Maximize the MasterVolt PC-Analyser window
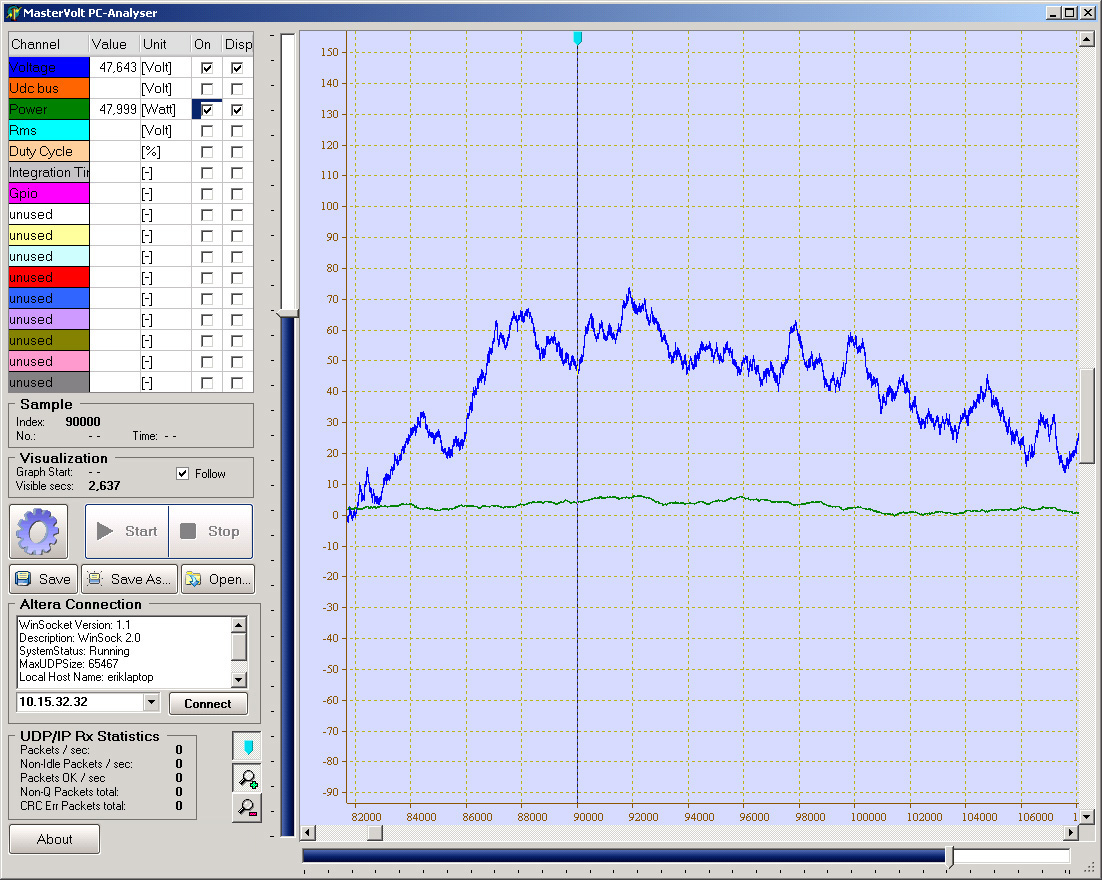The image size is (1102, 880). point(1070,13)
